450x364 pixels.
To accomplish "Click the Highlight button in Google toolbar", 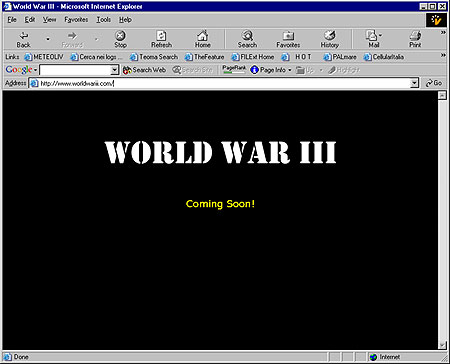I will click(x=344, y=70).
